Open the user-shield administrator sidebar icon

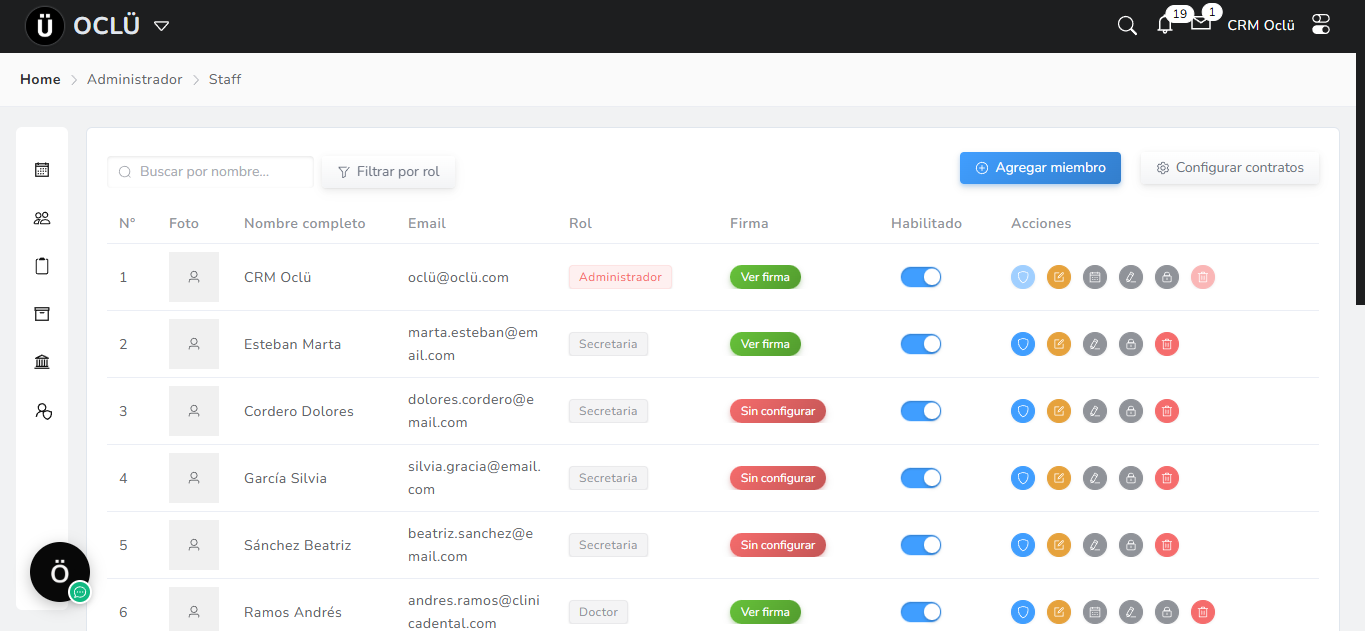click(42, 410)
